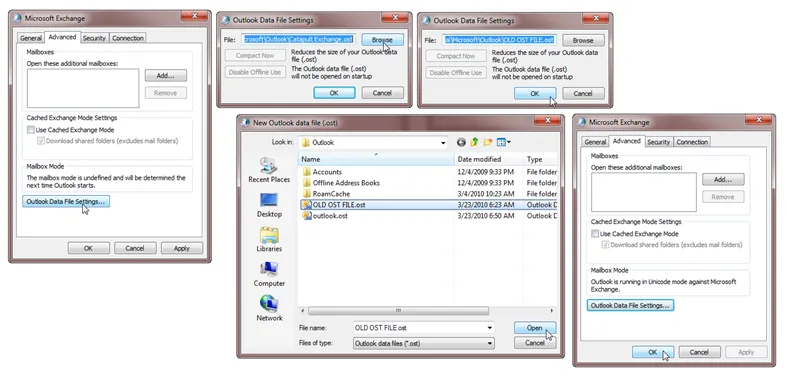The width and height of the screenshot is (787, 377).
Task: Toggle Use Cached Exchange Mode in right window
Action: click(x=595, y=233)
